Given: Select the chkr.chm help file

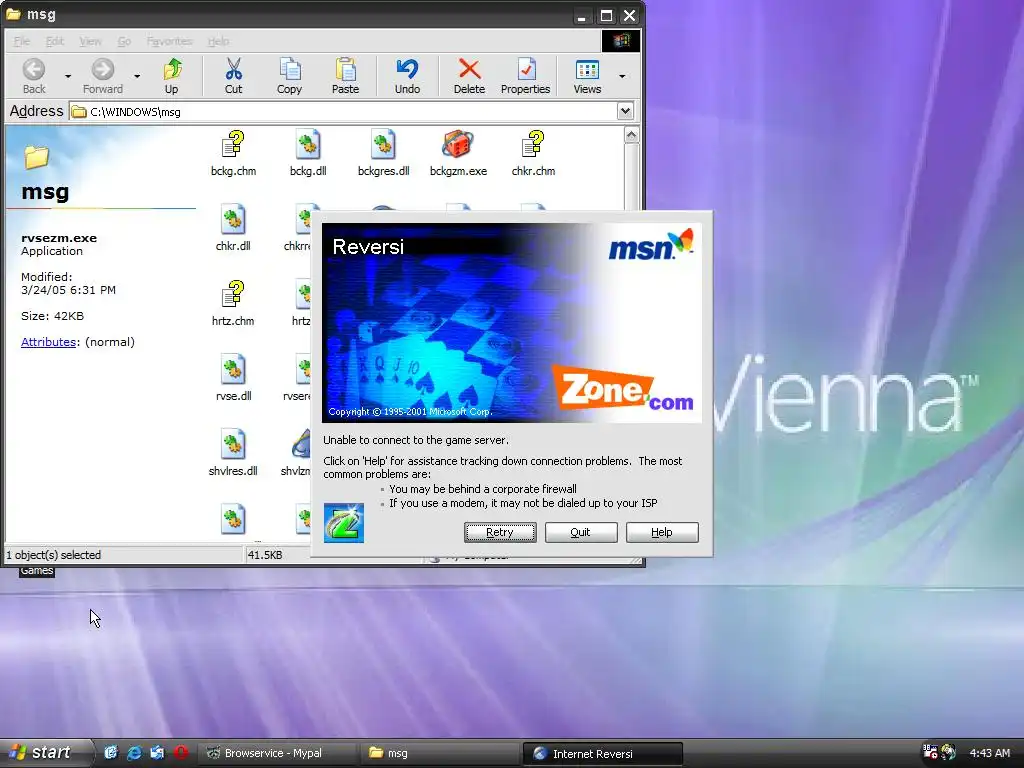Looking at the screenshot, I should [534, 154].
